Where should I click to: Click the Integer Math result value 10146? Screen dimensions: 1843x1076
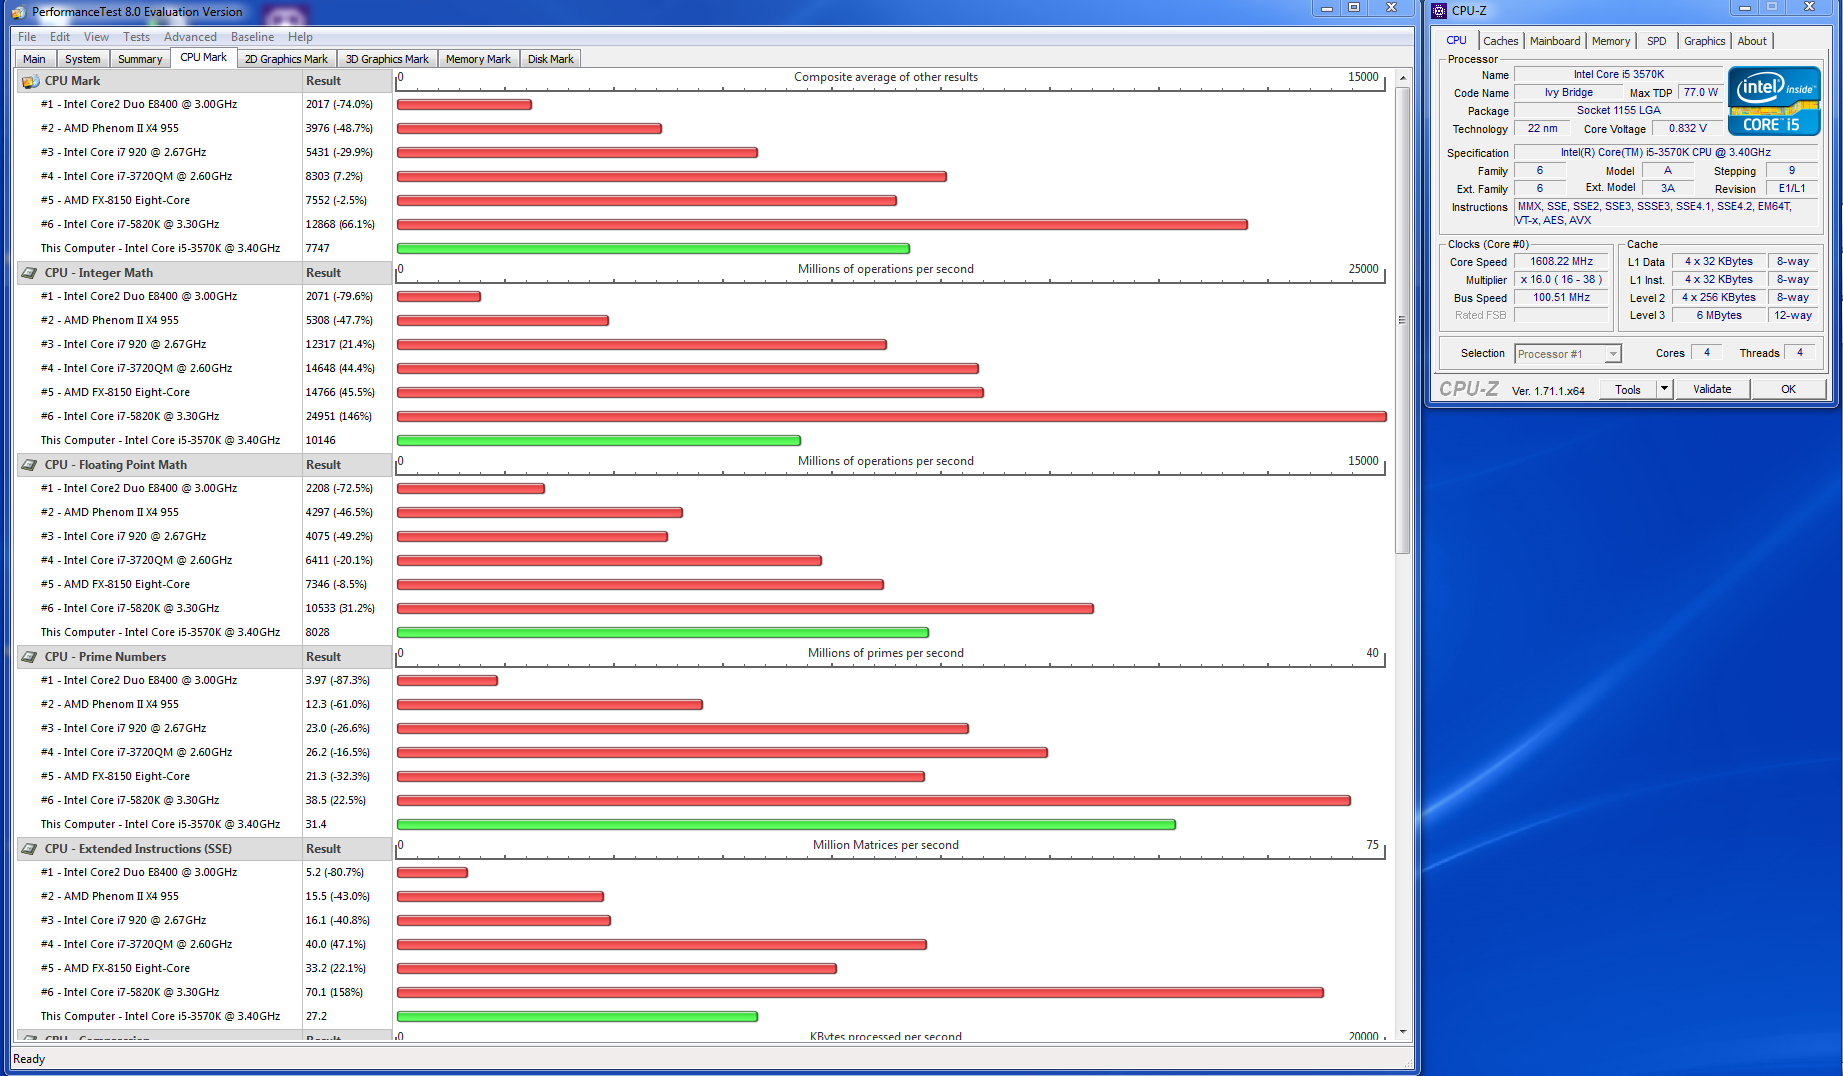[320, 440]
